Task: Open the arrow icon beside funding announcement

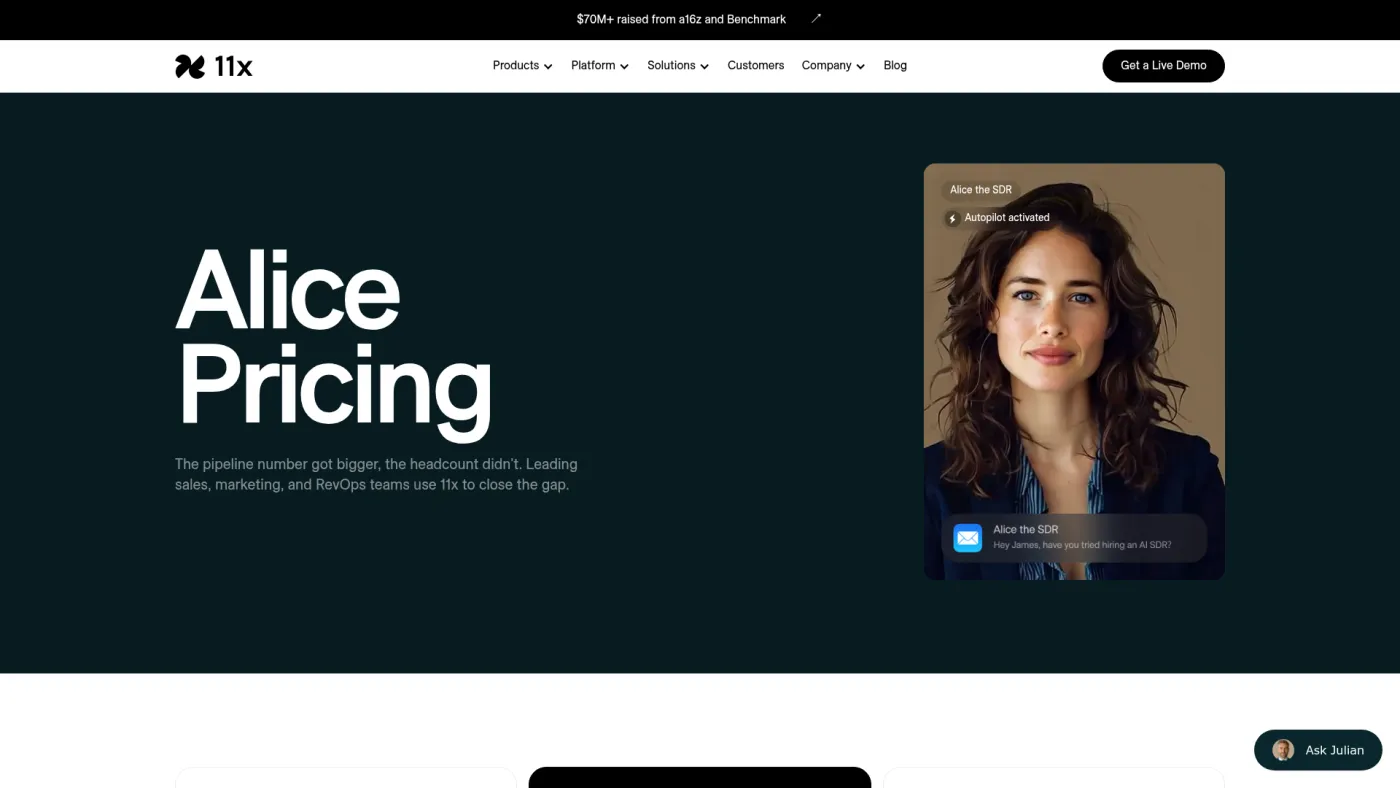Action: click(816, 19)
